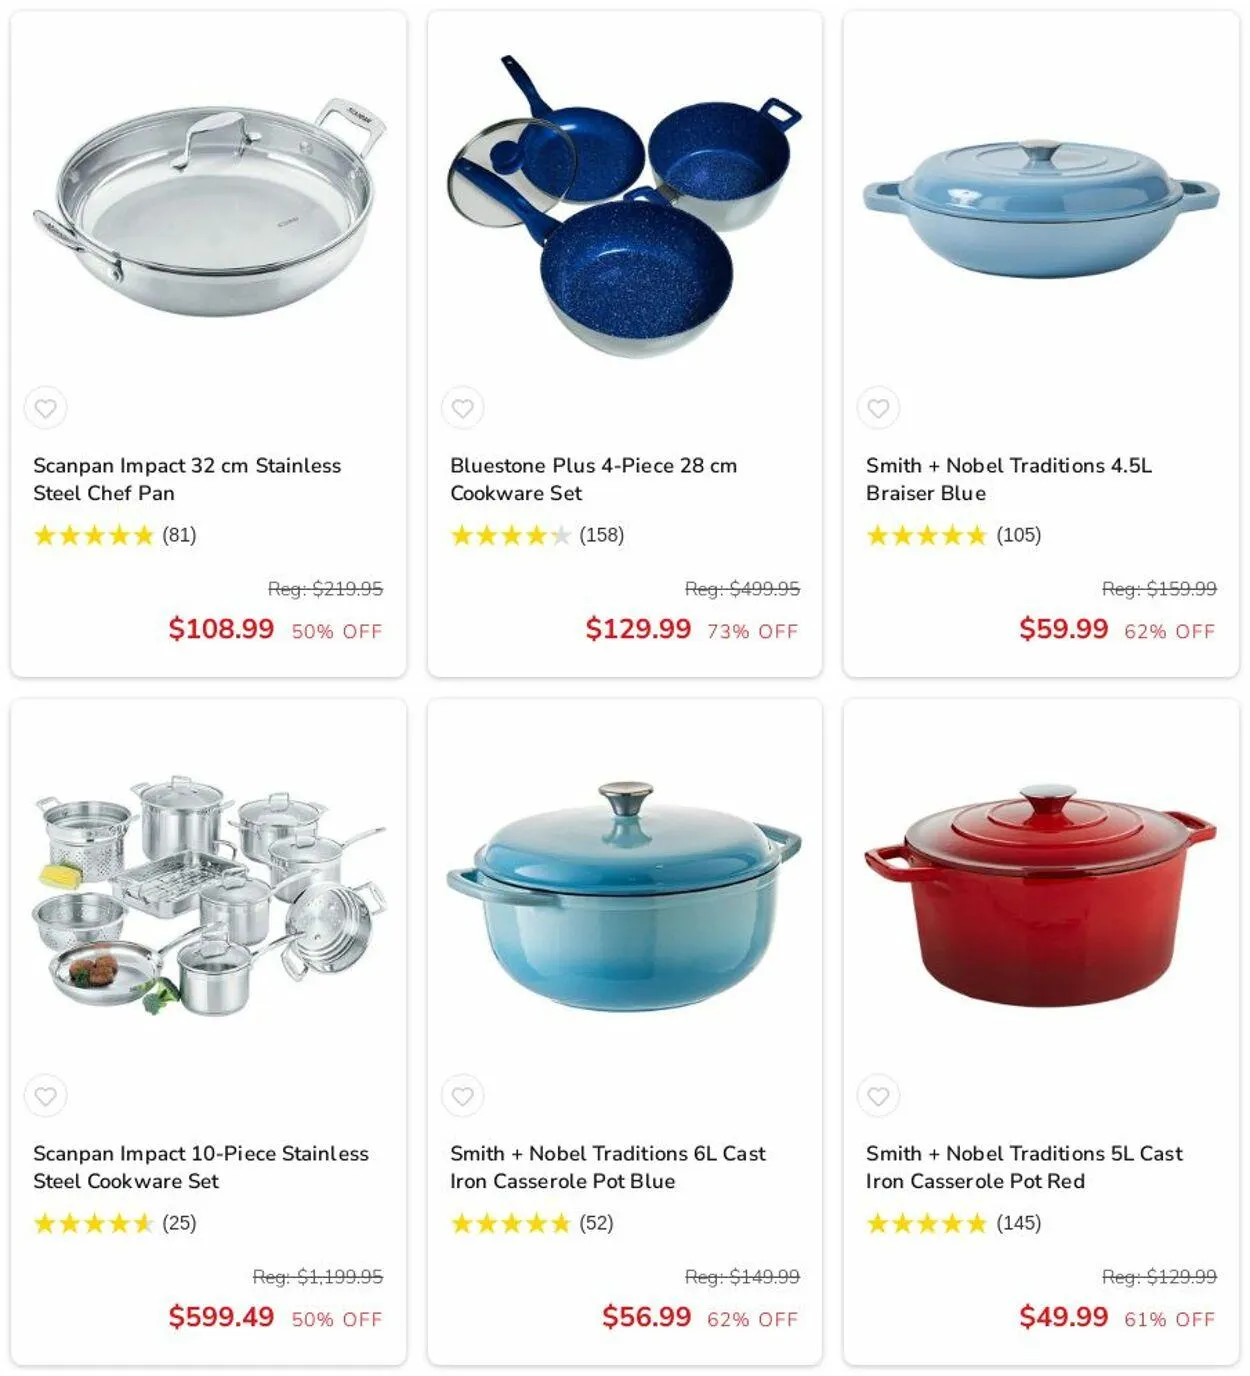Click wishlist heart for Bluestone Plus Cookware Set
The width and height of the screenshot is (1250, 1376).
point(462,408)
